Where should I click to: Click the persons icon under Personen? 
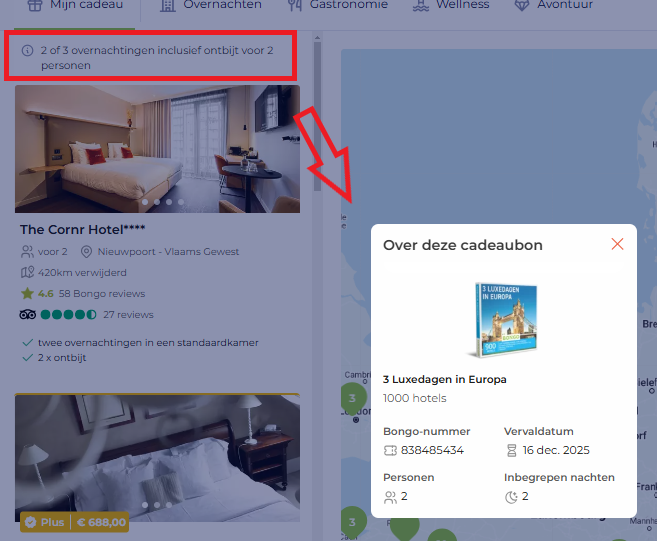click(x=390, y=497)
